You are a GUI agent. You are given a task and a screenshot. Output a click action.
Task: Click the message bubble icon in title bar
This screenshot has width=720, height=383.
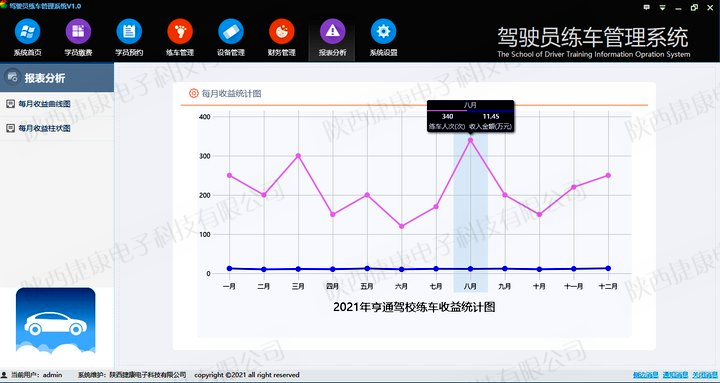[647, 7]
